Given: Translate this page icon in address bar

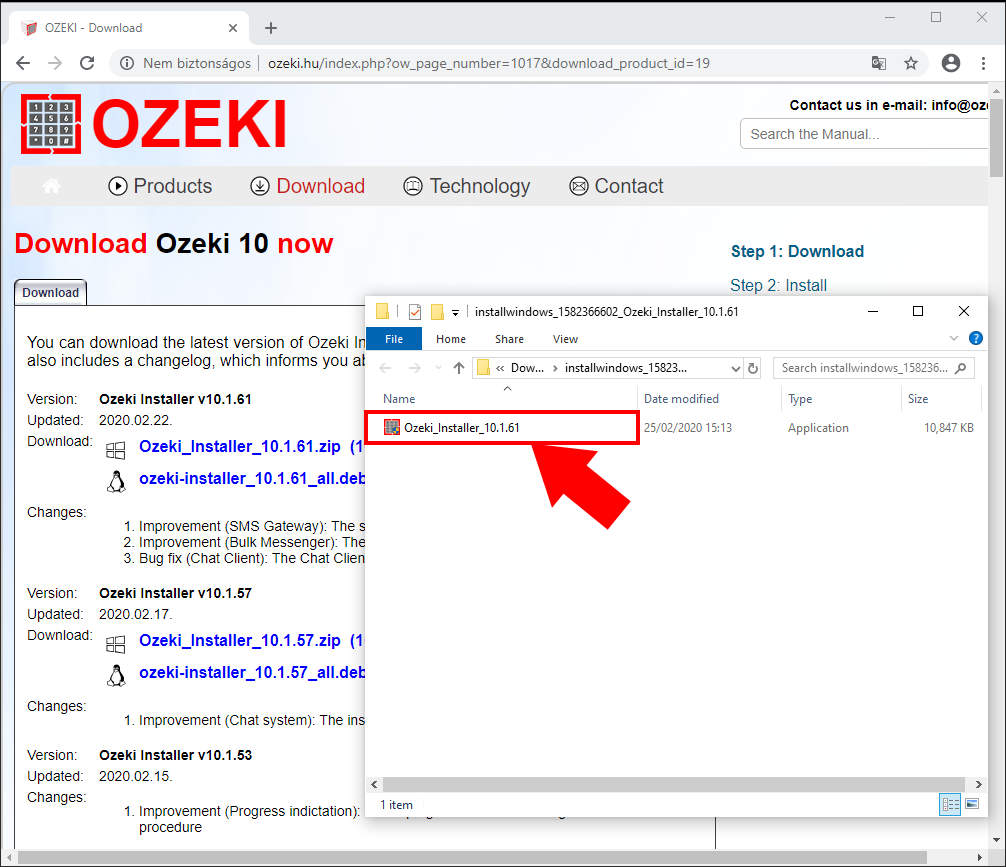Looking at the screenshot, I should [878, 63].
